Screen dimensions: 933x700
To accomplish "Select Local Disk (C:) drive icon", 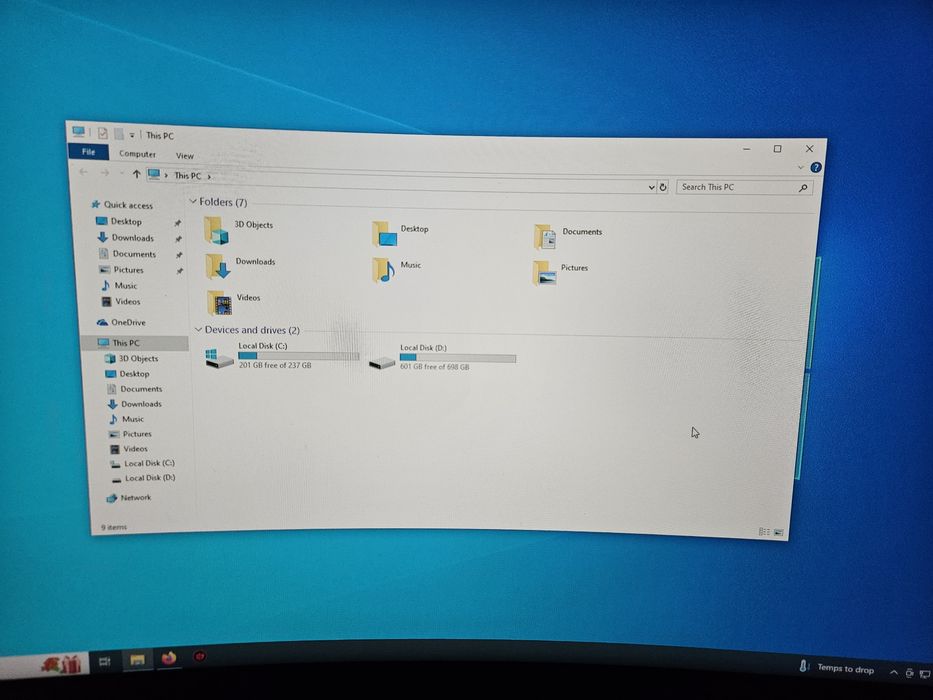I will pos(219,357).
